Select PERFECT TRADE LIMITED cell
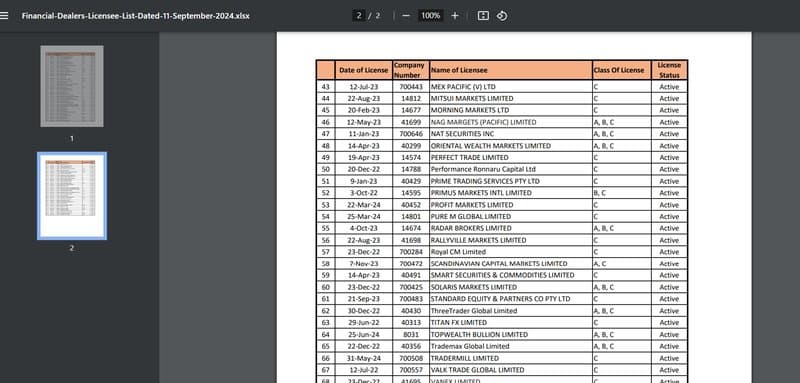 click(511, 158)
